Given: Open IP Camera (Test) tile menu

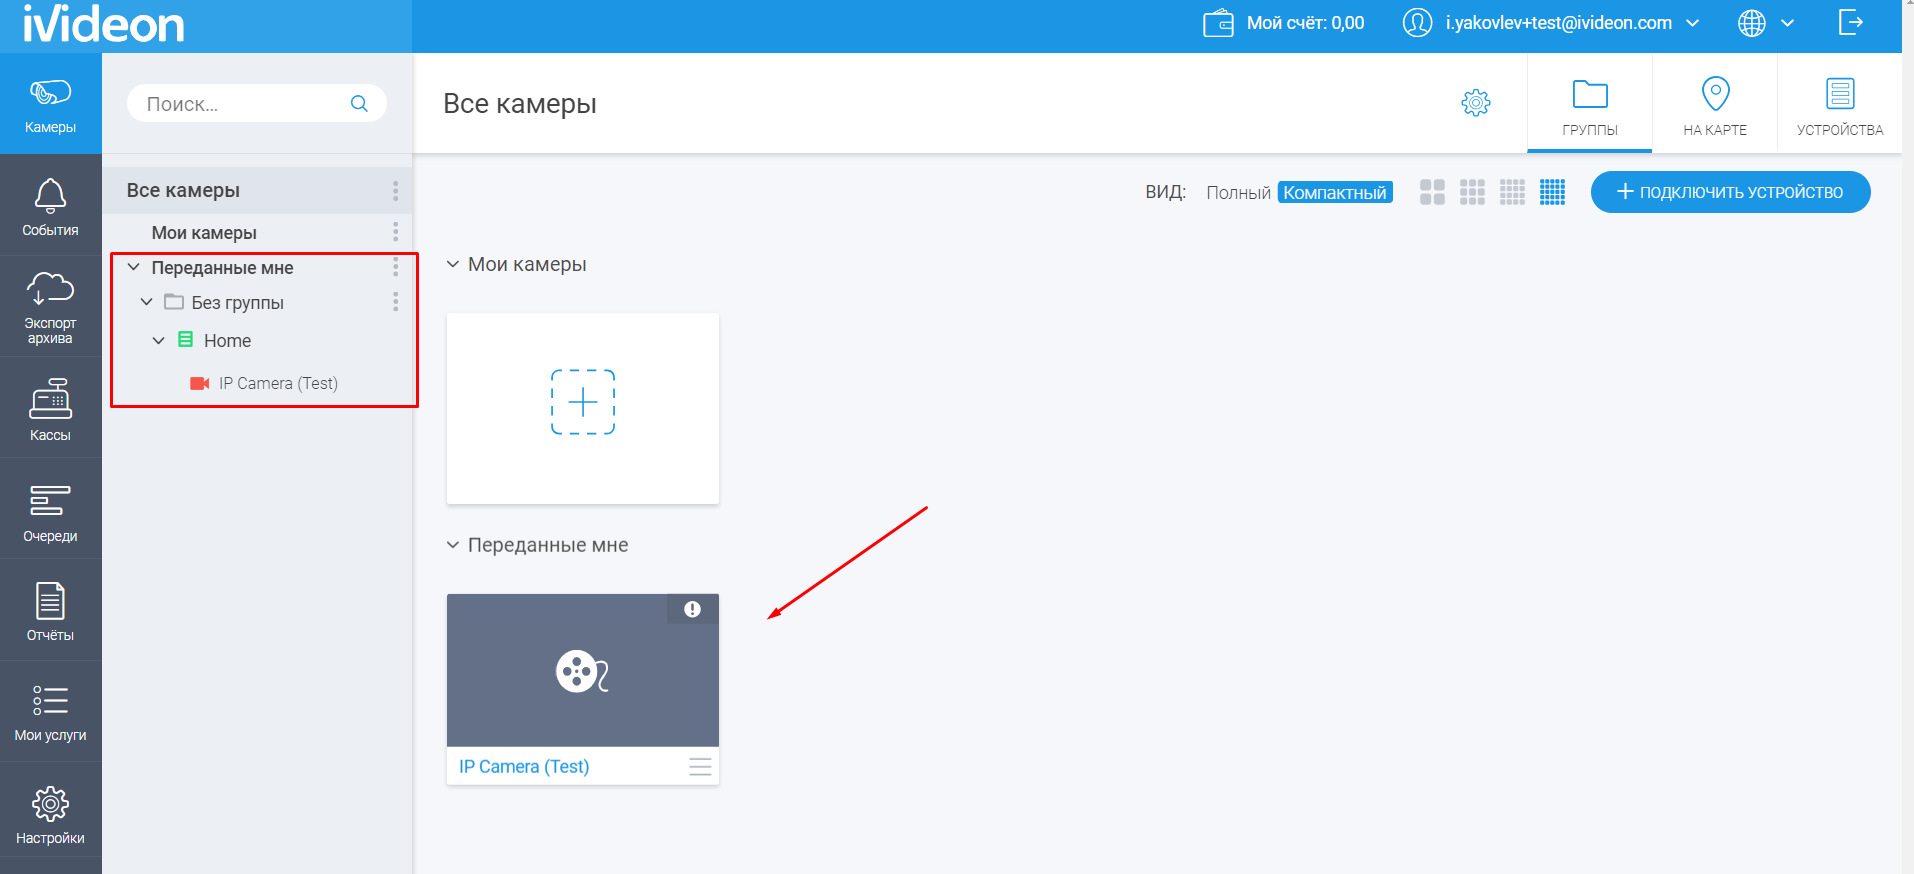Looking at the screenshot, I should 700,767.
